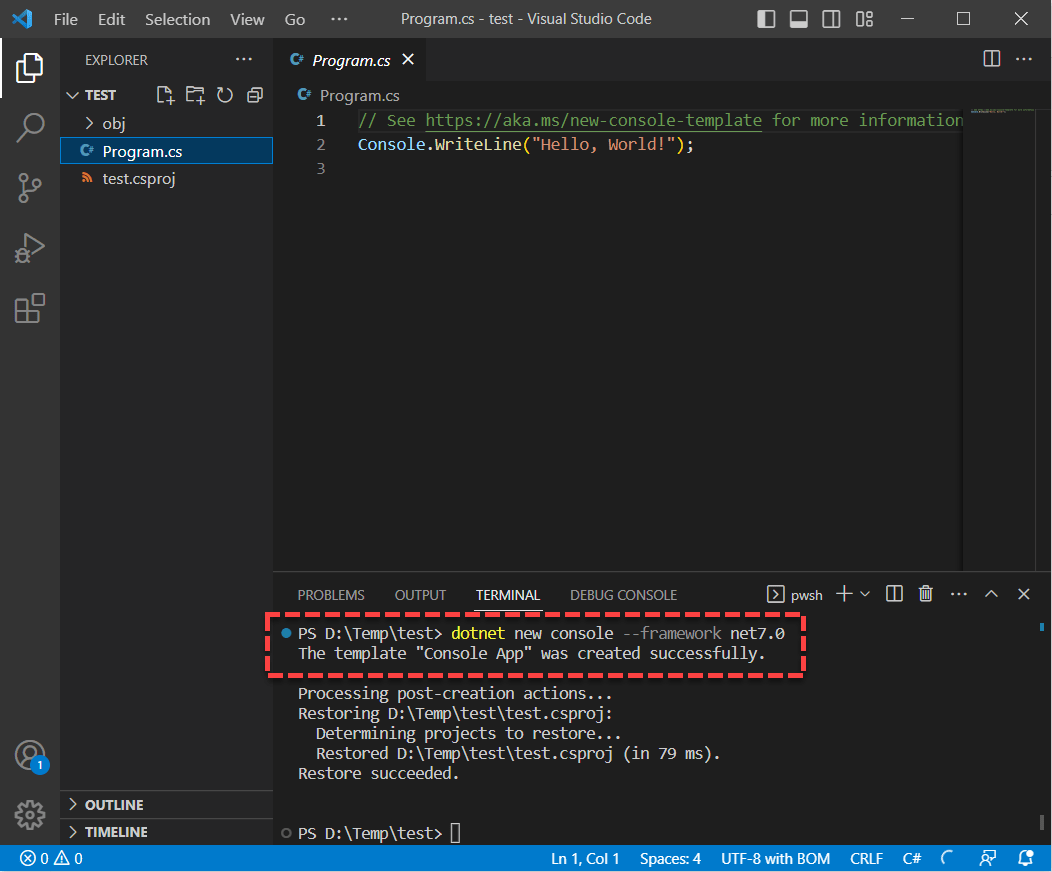This screenshot has height=872, width=1052.
Task: Click line number 3 in the gutter
Action: 321,169
